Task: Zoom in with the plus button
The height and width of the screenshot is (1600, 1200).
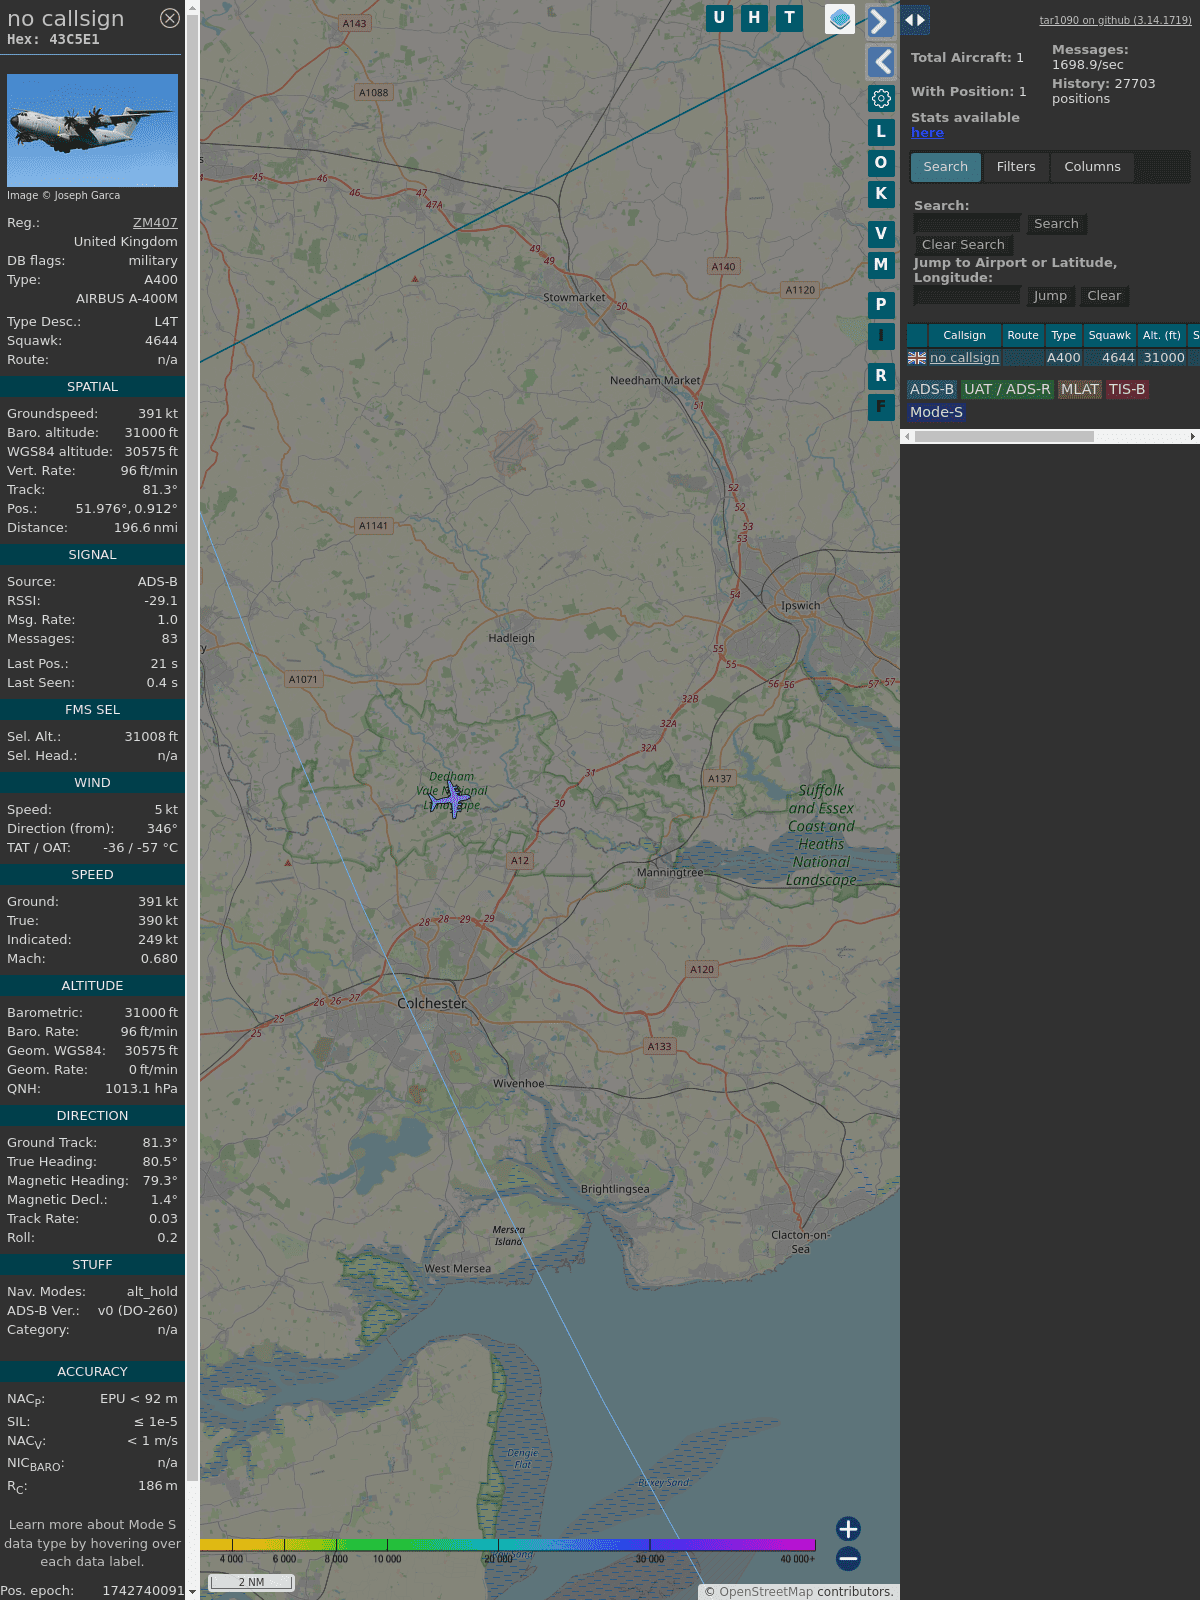Action: (848, 1528)
